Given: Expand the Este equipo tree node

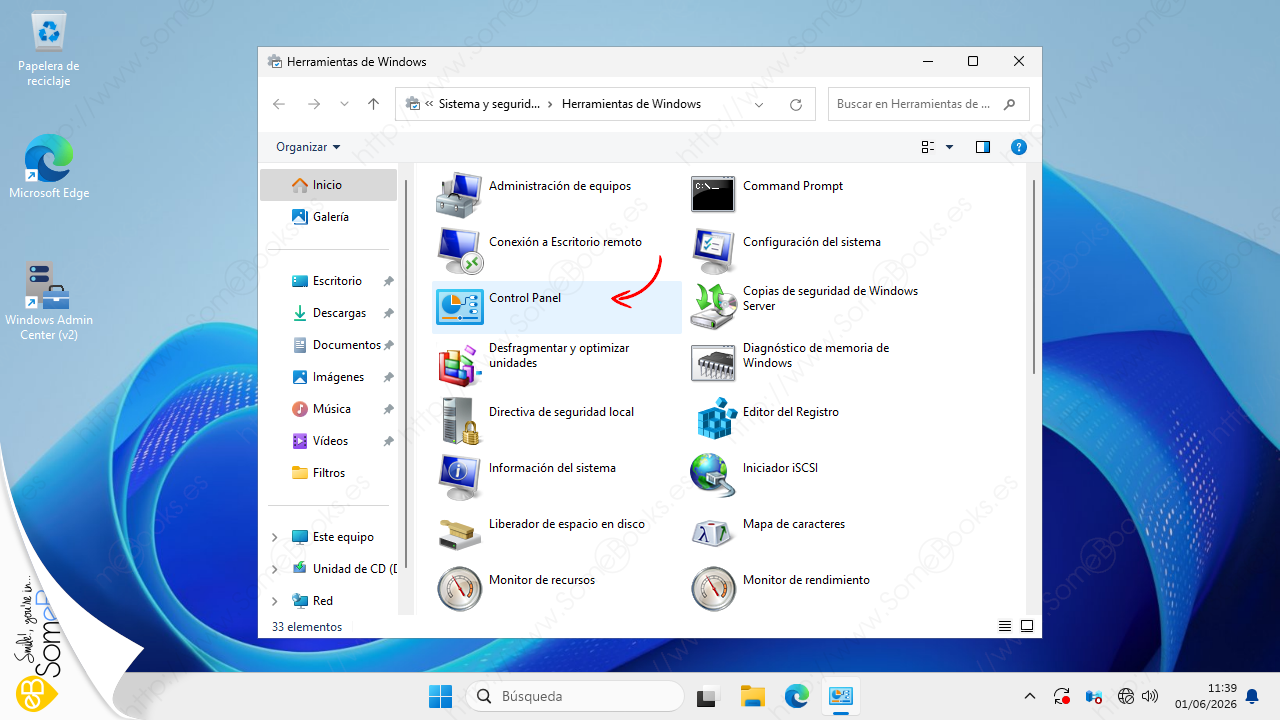Looking at the screenshot, I should pos(275,537).
